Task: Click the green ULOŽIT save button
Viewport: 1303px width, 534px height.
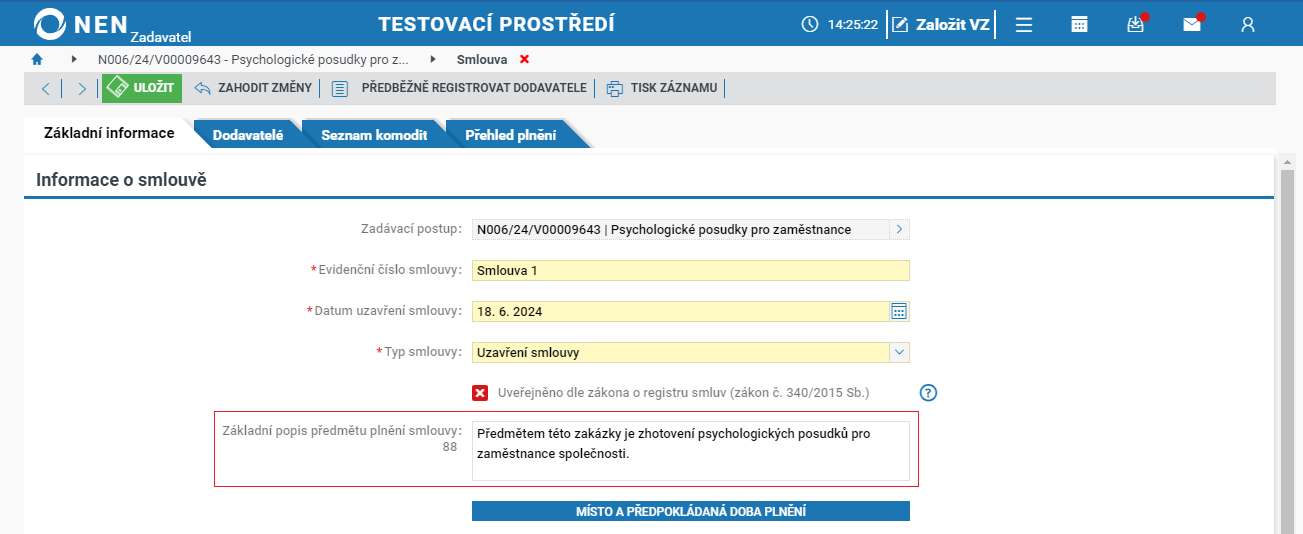Action: [x=142, y=88]
